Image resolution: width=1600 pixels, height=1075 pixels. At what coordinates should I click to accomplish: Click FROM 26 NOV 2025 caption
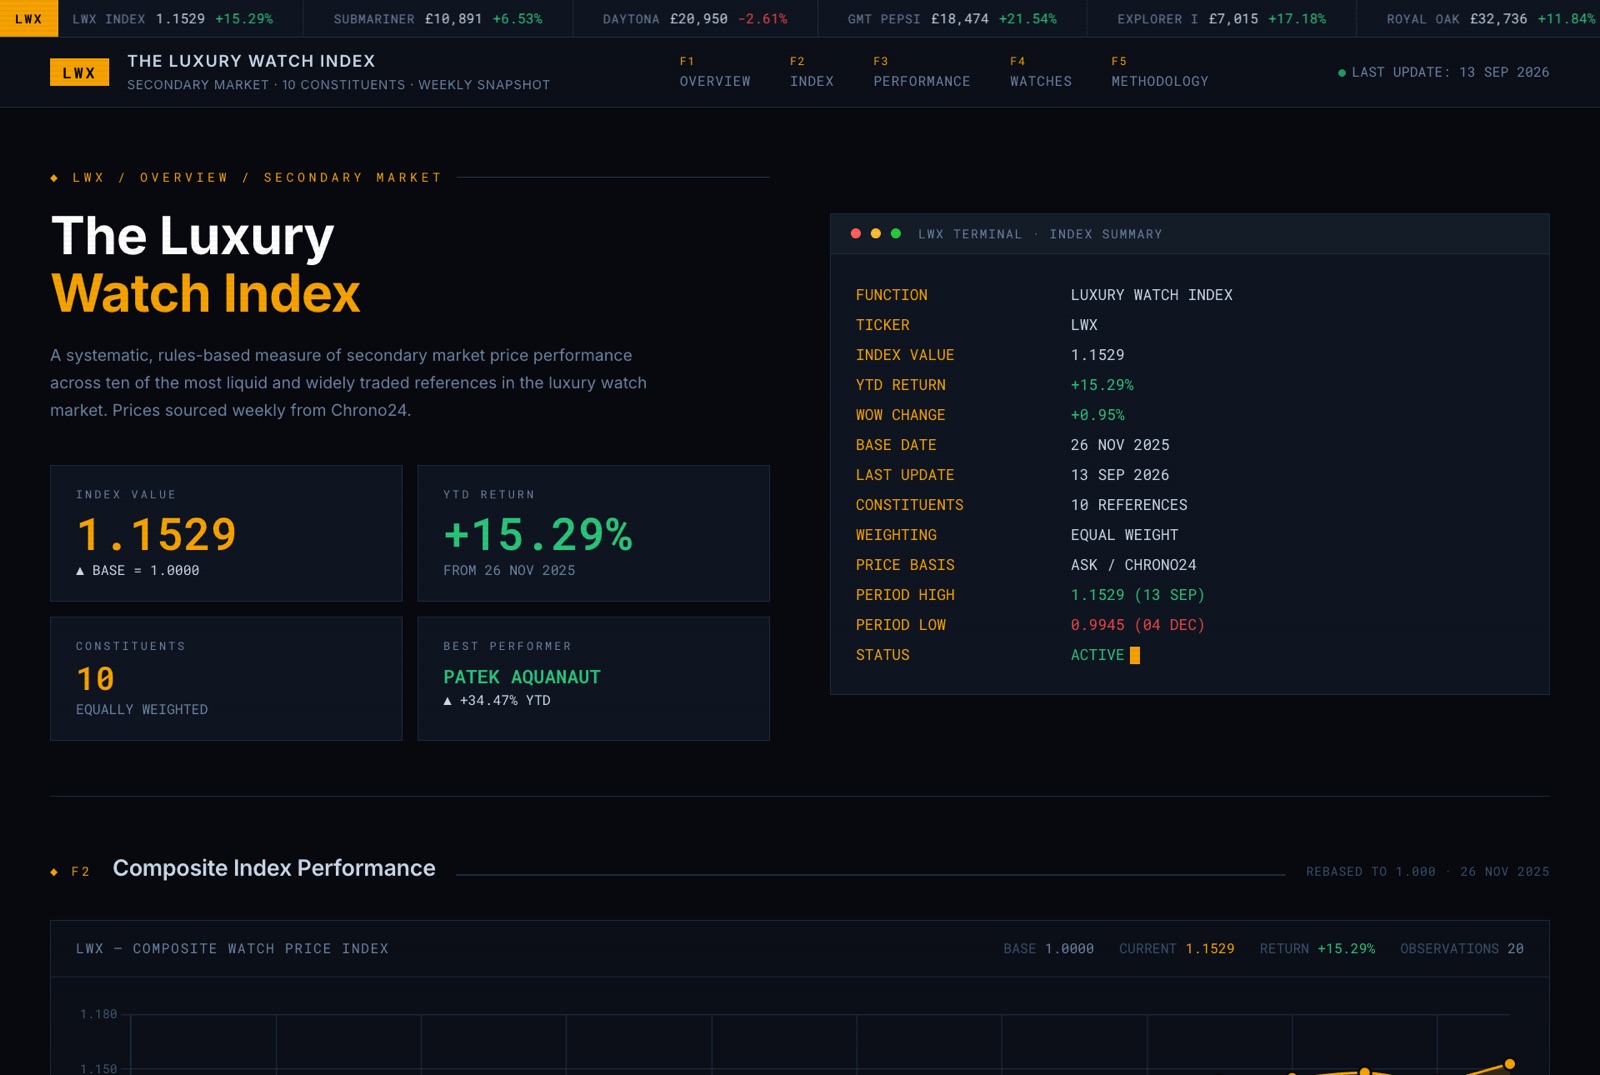pos(509,571)
